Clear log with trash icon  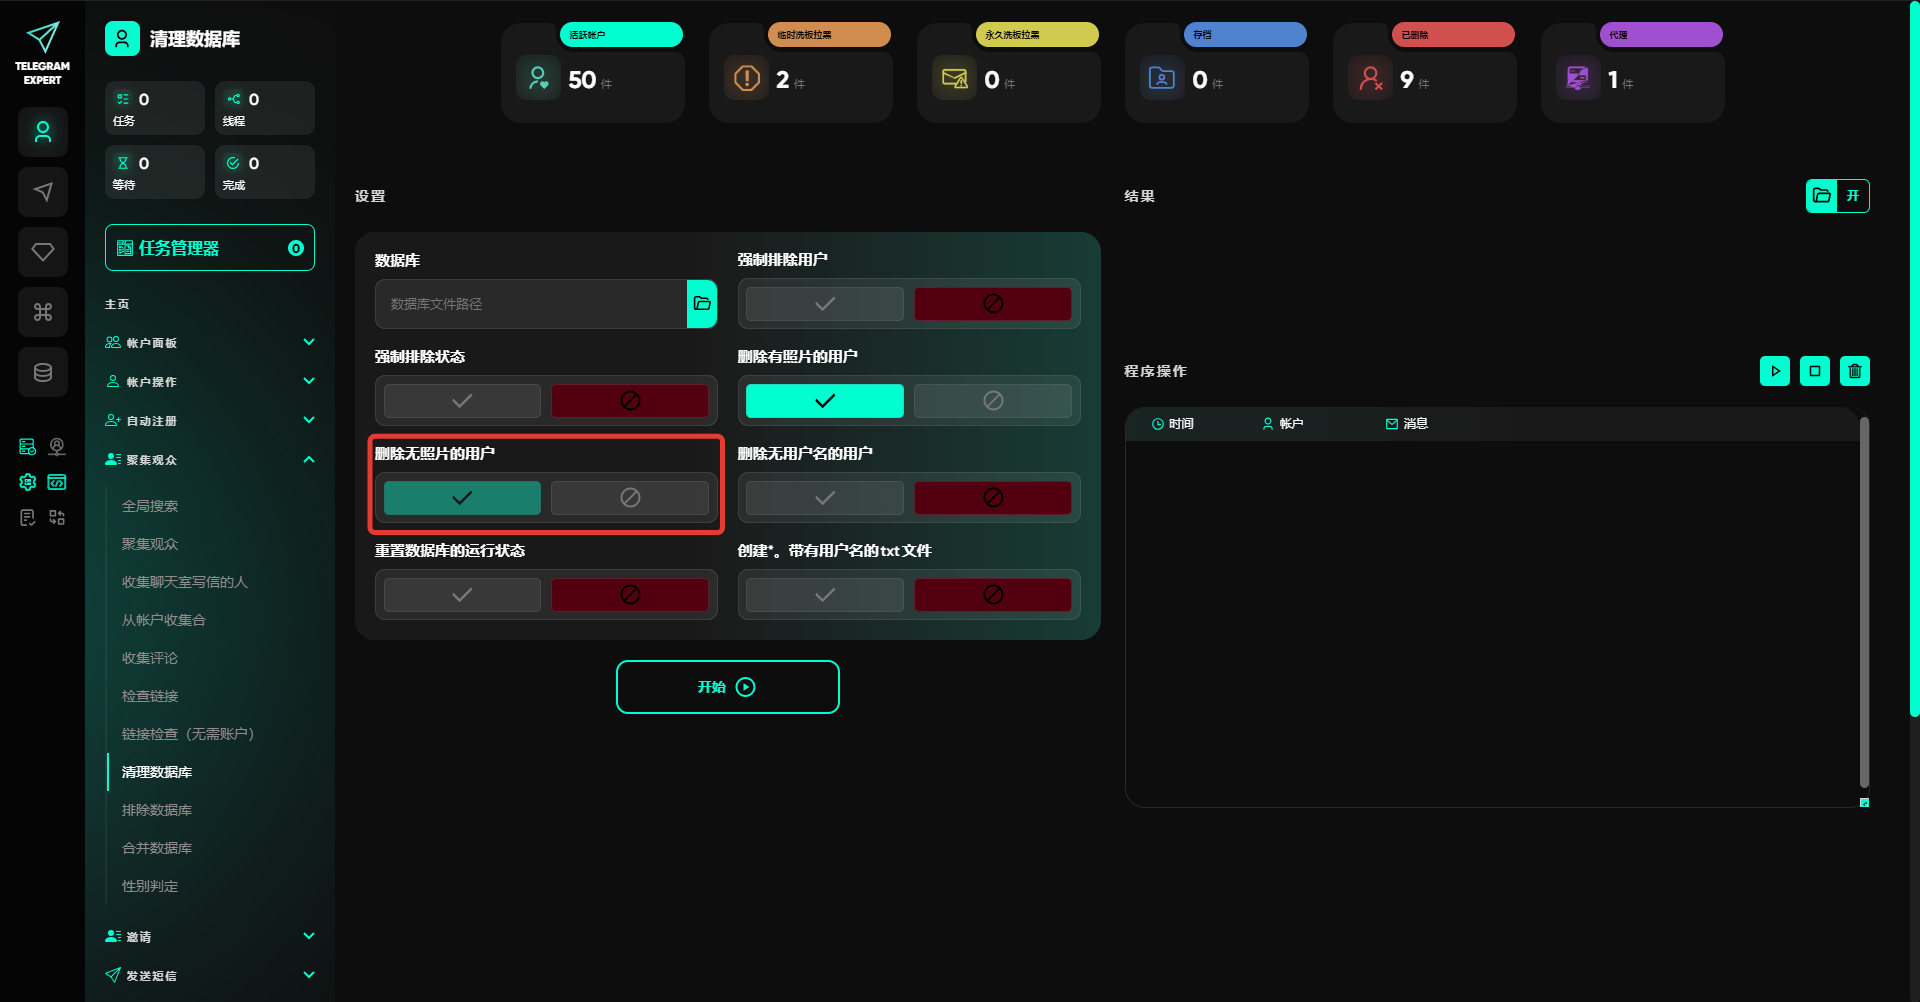(x=1854, y=371)
